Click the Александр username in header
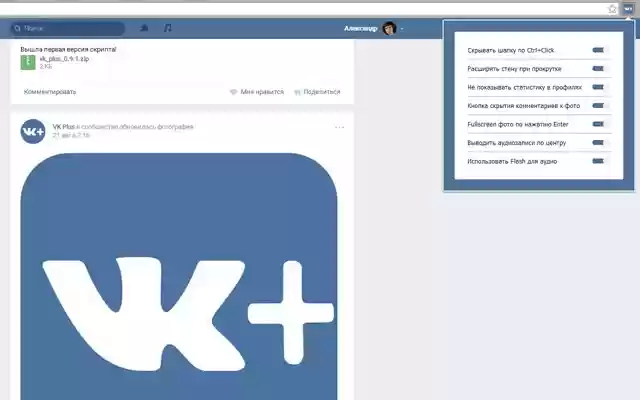The width and height of the screenshot is (640, 400). click(360, 28)
